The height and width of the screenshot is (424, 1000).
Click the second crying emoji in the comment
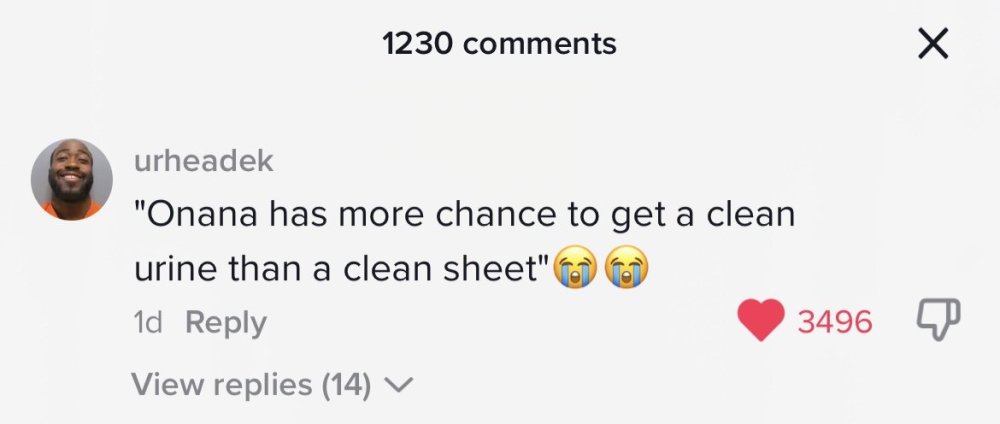click(x=626, y=268)
